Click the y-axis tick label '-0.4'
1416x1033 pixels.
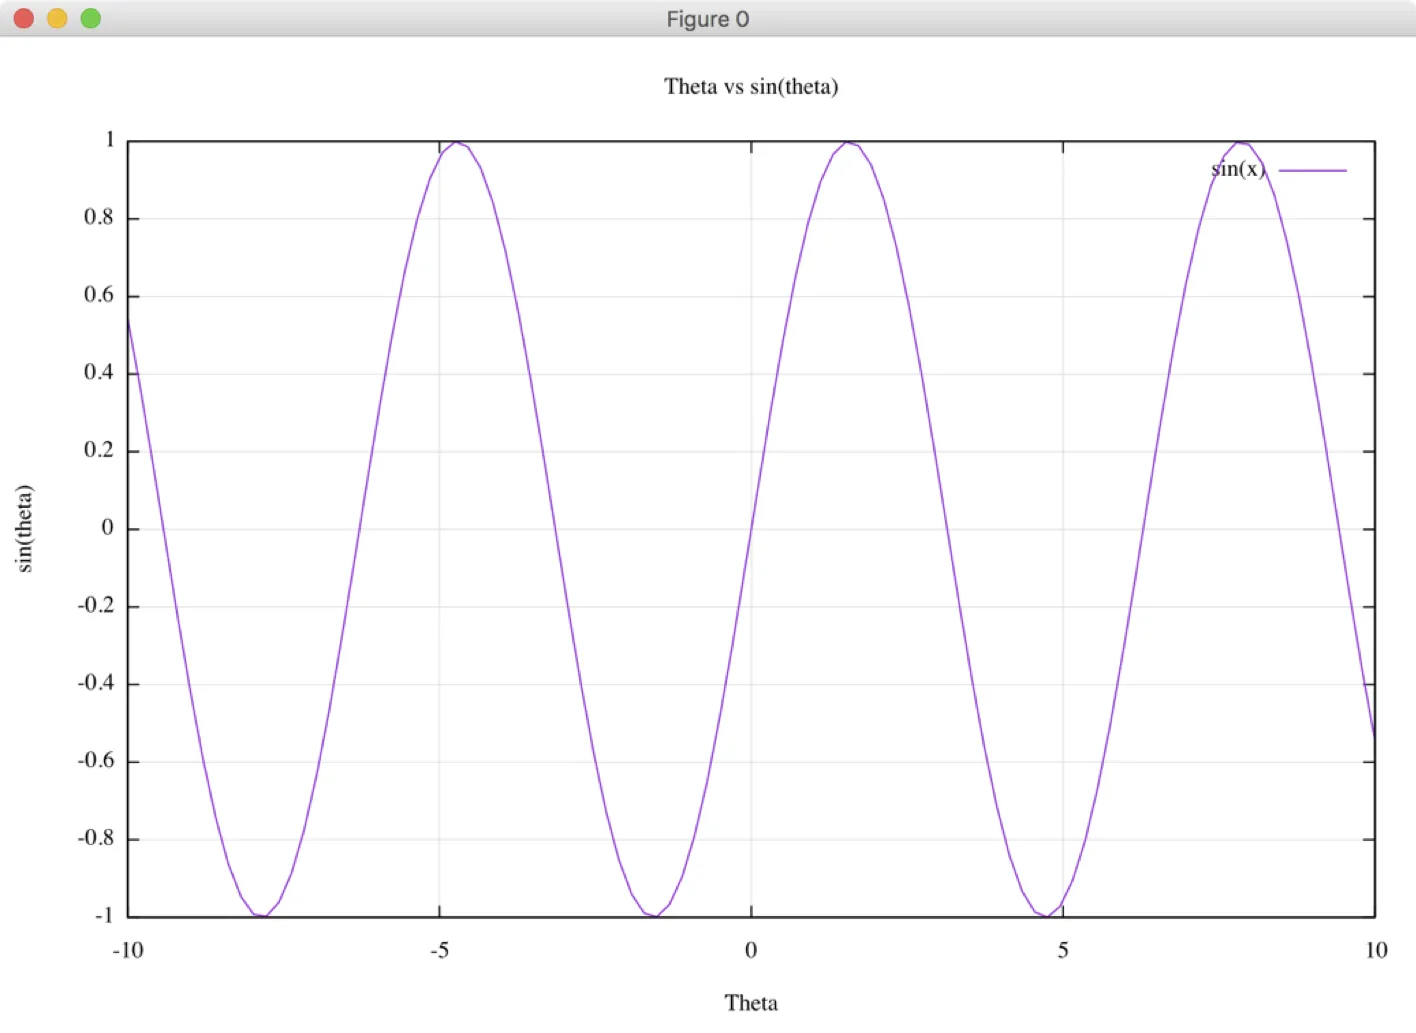96,683
